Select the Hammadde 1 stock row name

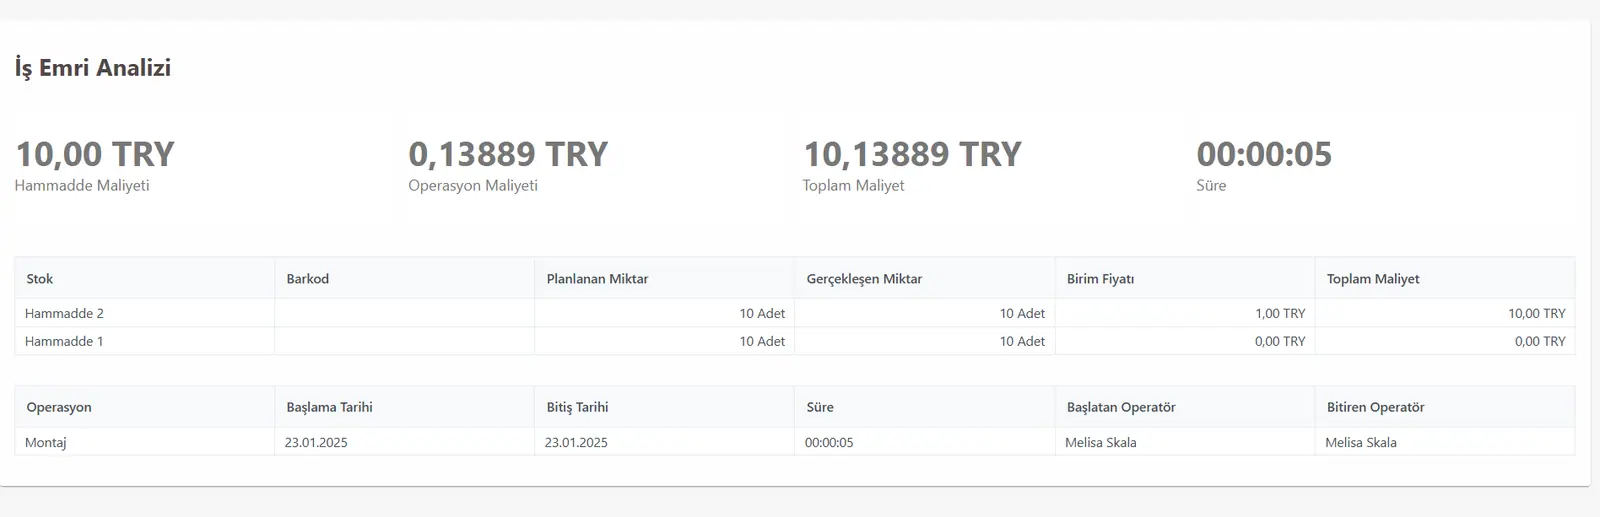point(64,341)
